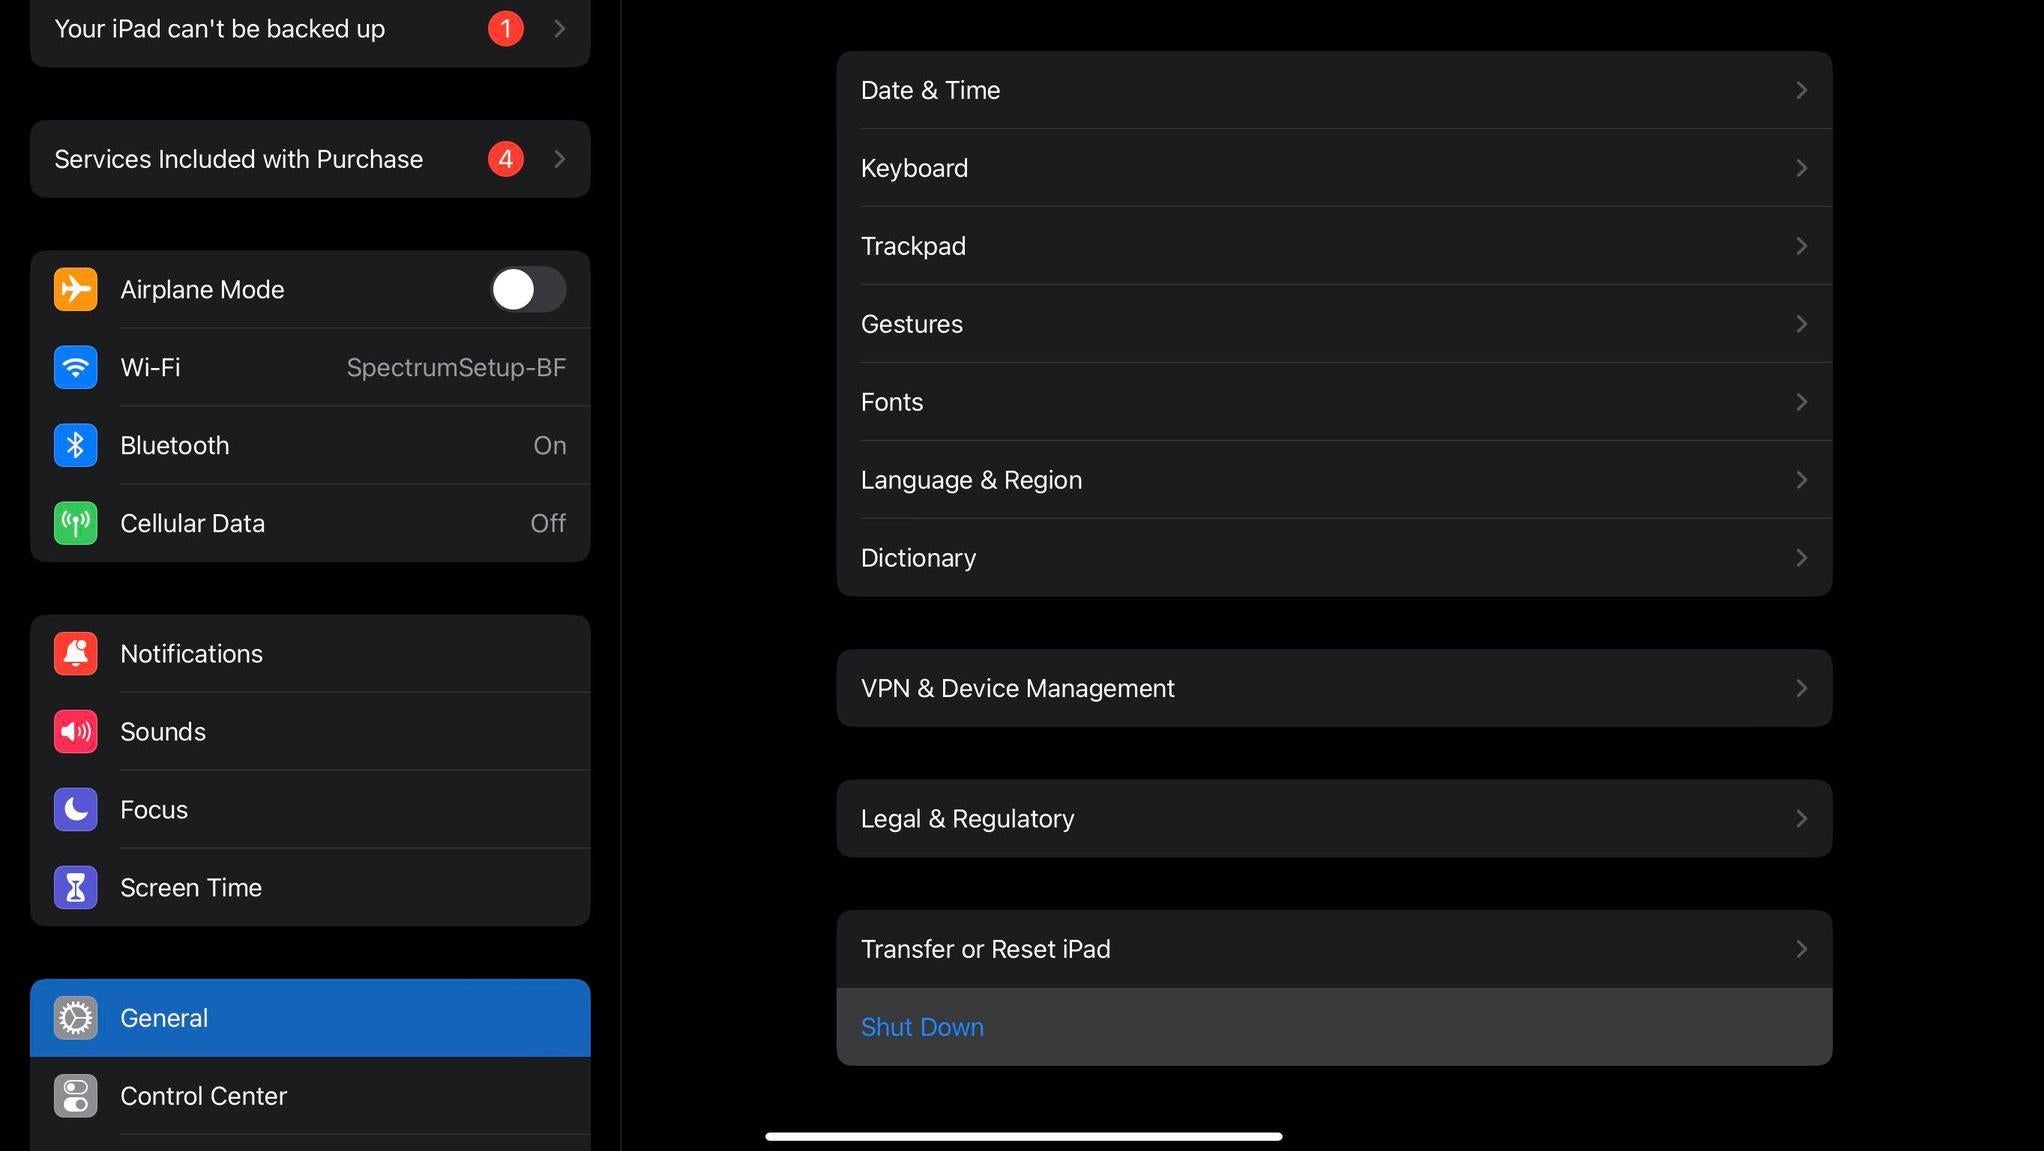
Task: Toggle Cellular Data off setting
Action: (548, 522)
